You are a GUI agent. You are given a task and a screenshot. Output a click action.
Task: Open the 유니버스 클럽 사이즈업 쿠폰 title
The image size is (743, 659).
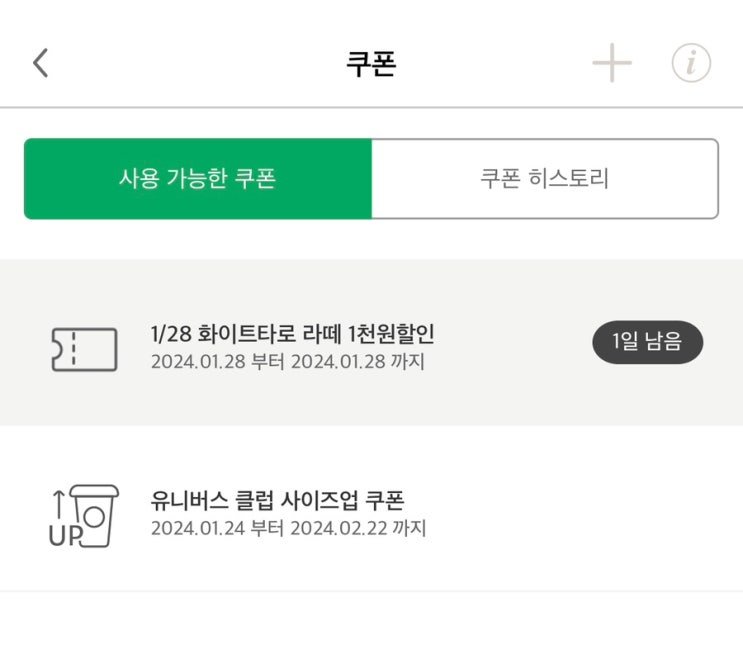pos(277,500)
